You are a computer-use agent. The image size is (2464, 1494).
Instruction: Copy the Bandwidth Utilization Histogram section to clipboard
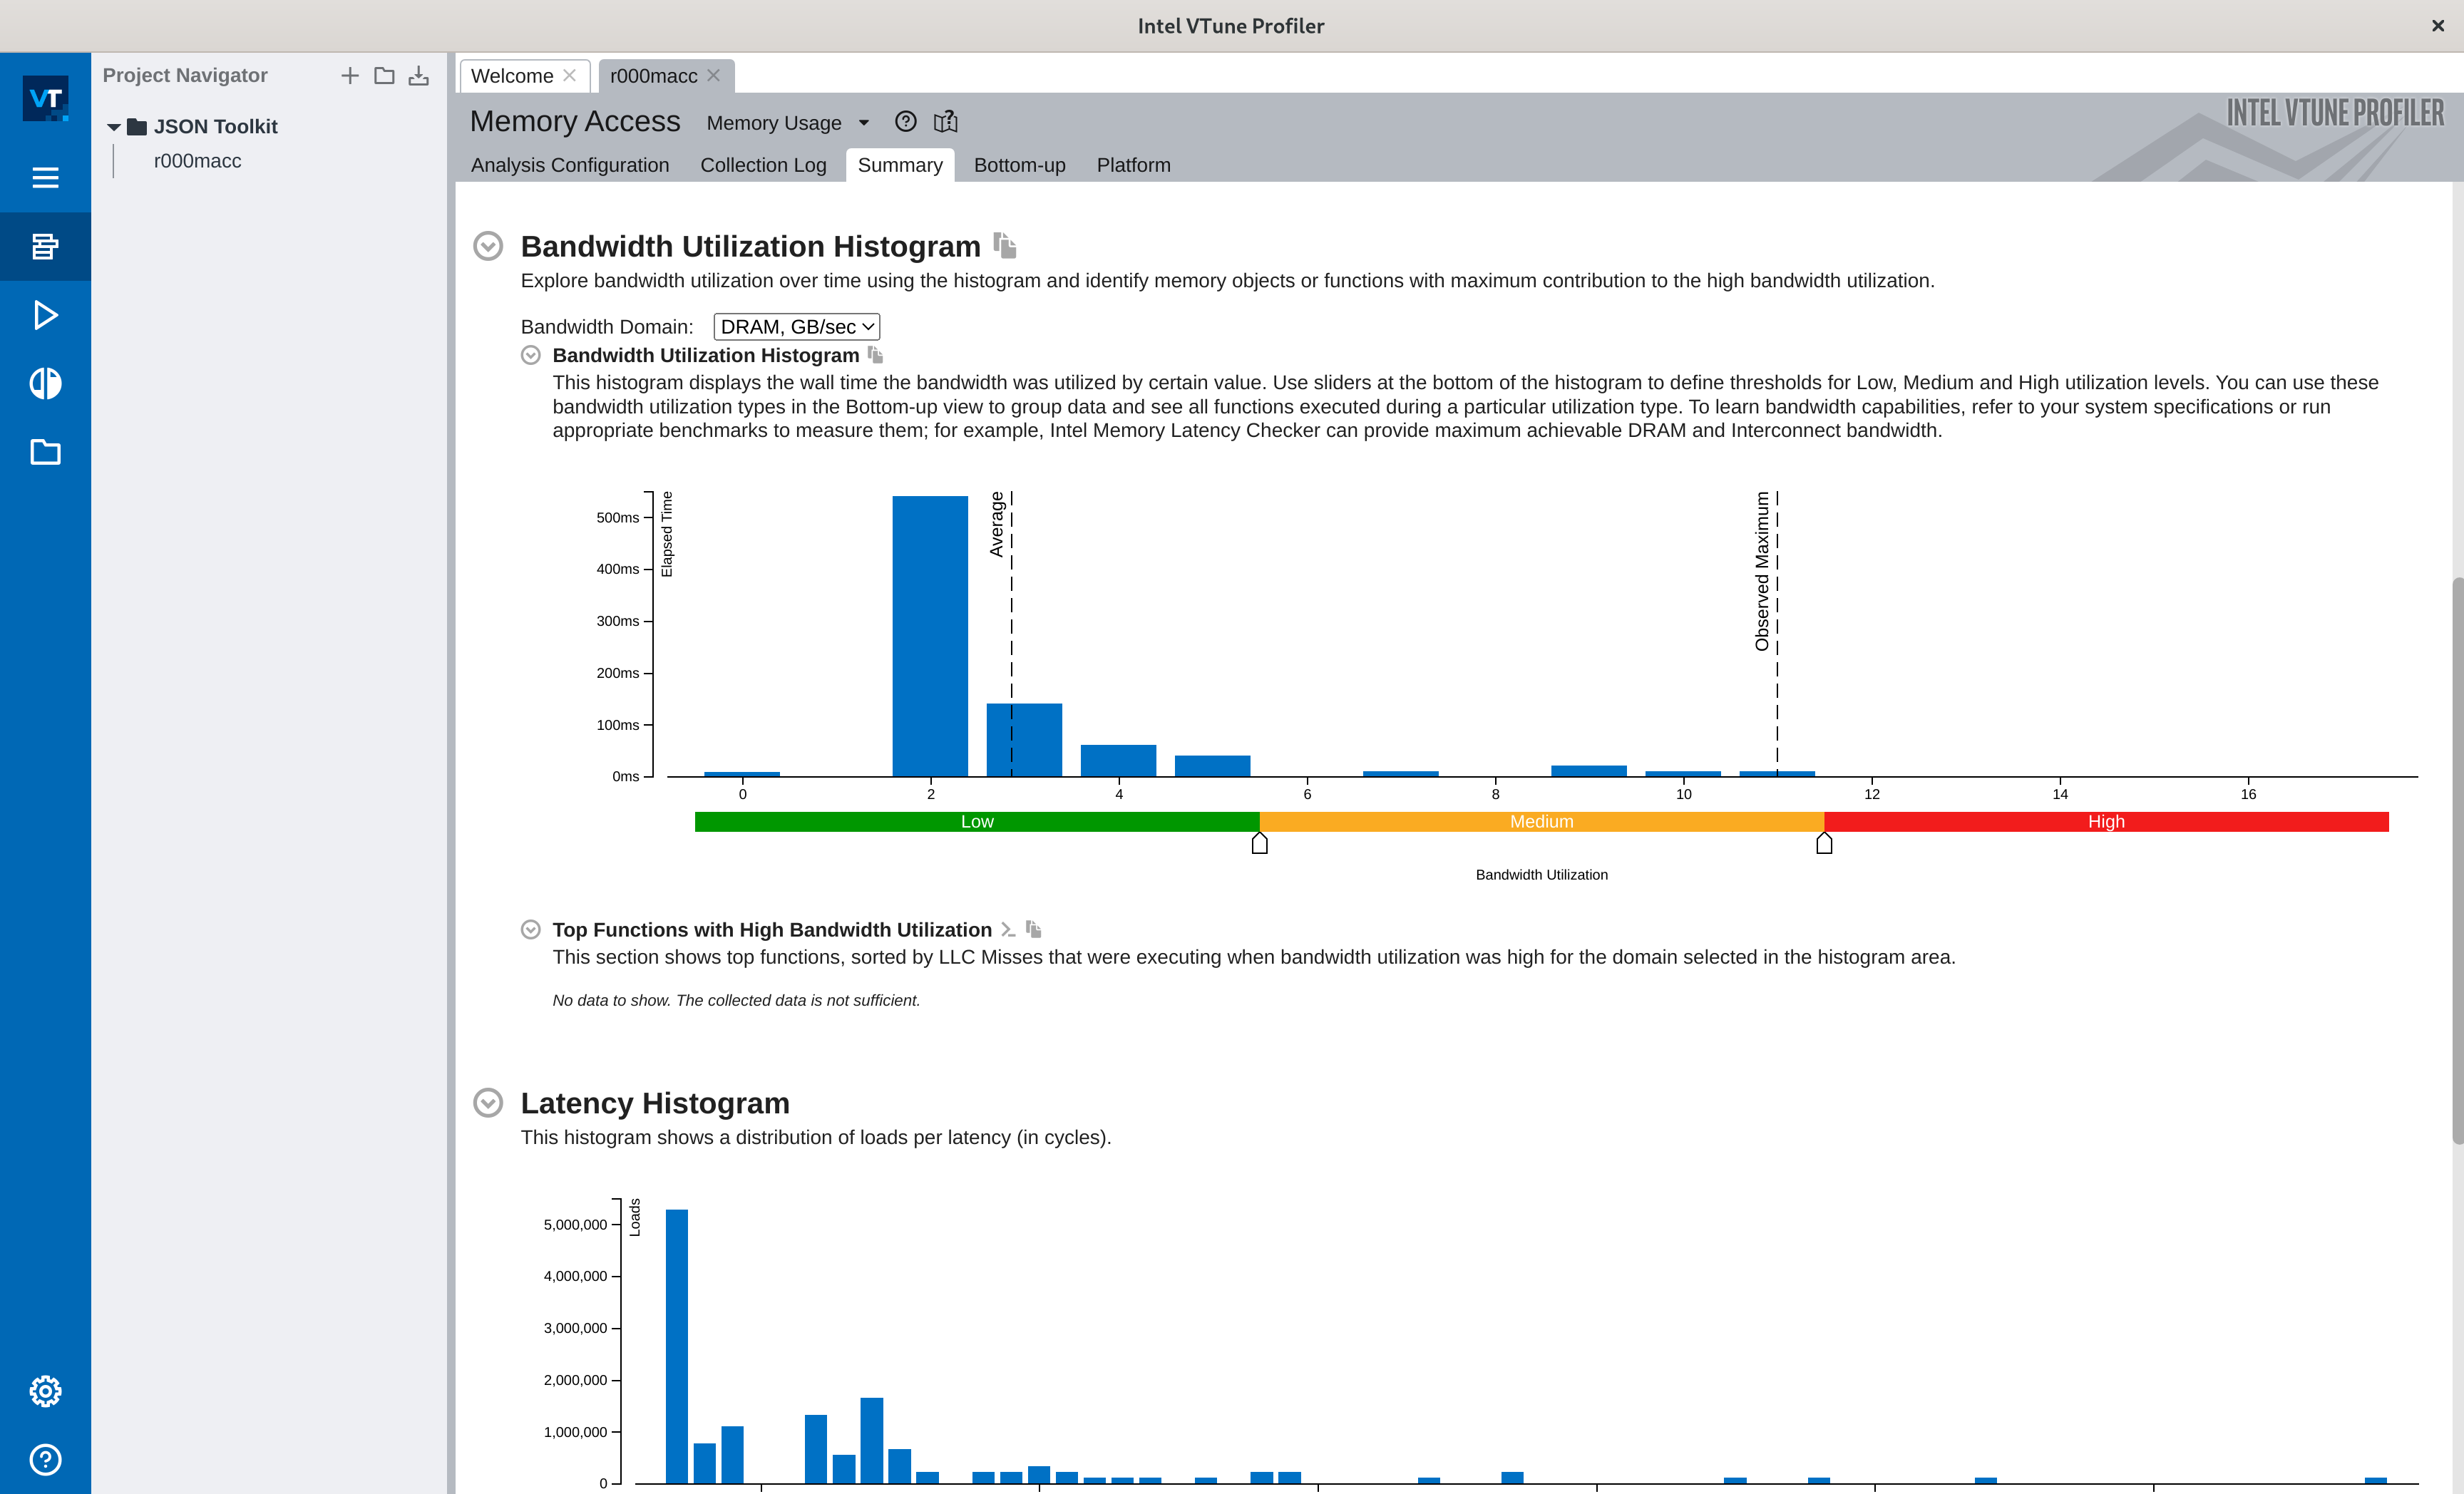(x=1005, y=245)
